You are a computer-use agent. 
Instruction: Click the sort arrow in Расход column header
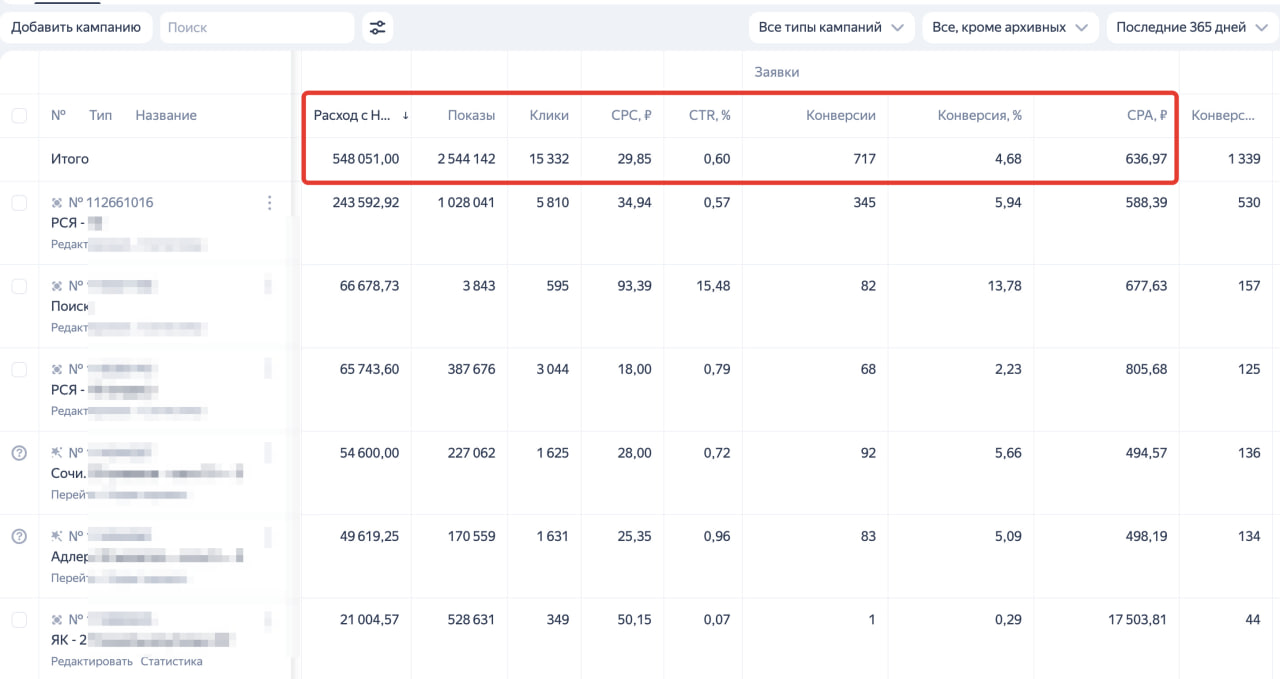(x=405, y=115)
